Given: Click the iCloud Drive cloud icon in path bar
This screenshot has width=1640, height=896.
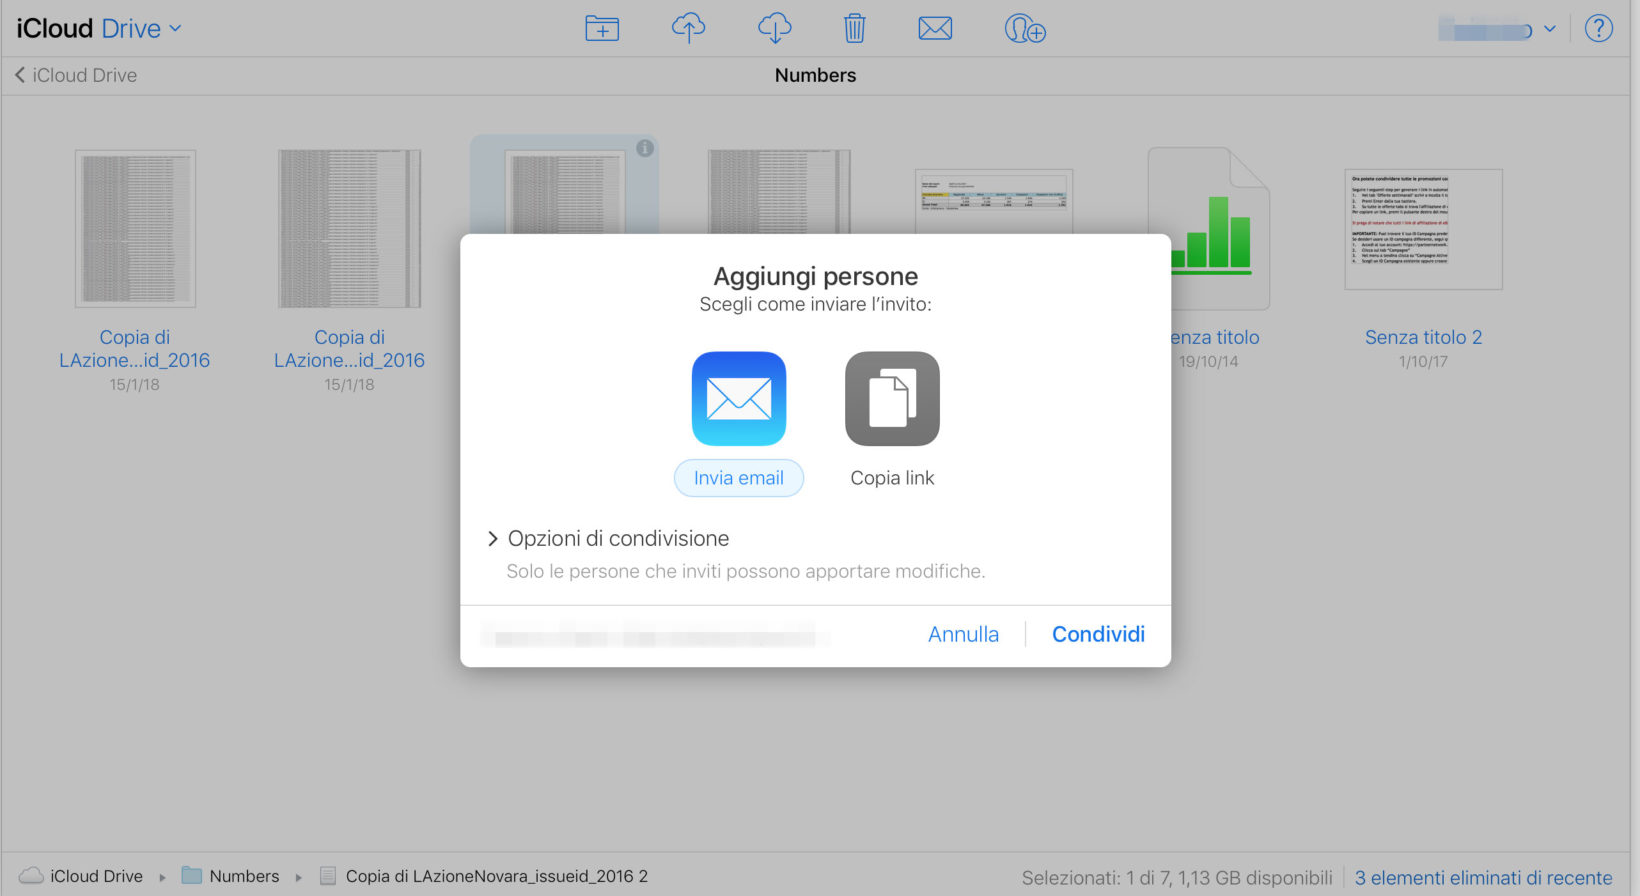Looking at the screenshot, I should [32, 876].
